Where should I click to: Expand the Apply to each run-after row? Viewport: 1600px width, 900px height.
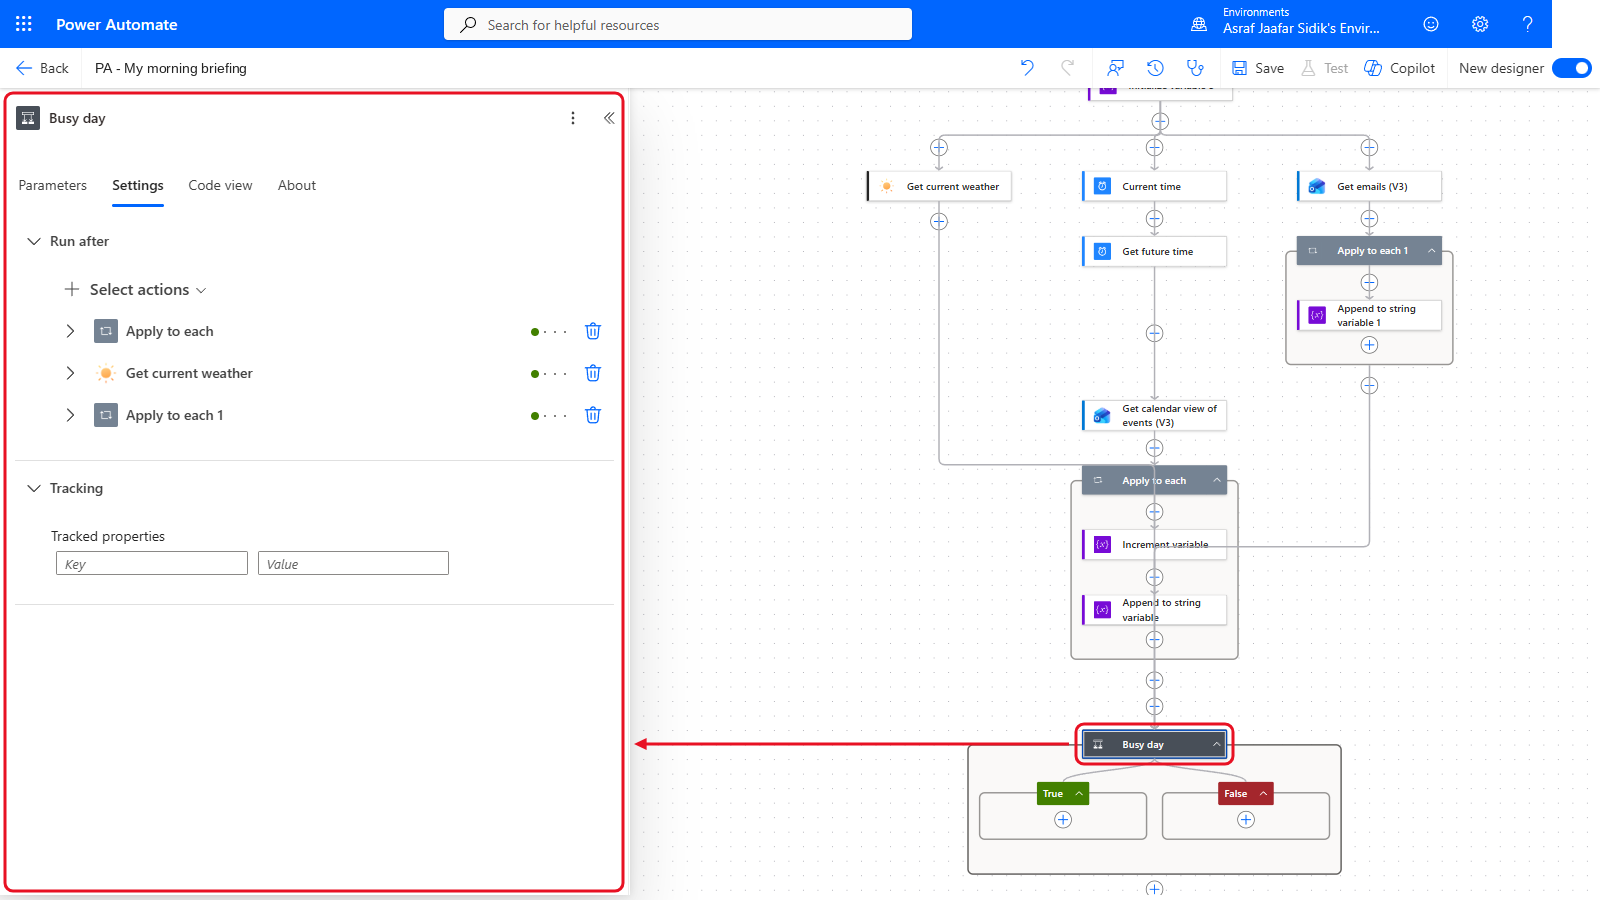70,331
